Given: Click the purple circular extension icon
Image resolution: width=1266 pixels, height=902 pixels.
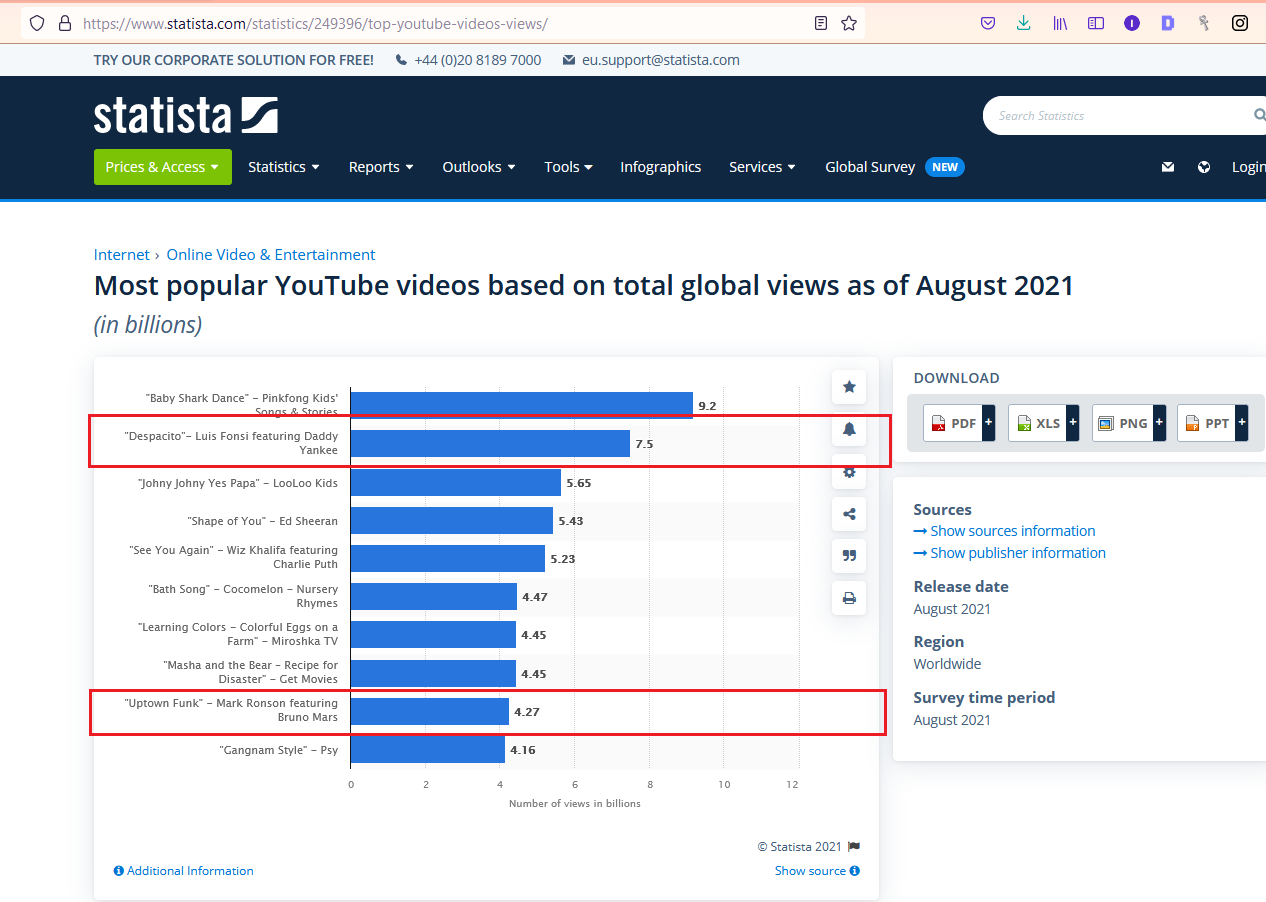Looking at the screenshot, I should click(x=1132, y=23).
